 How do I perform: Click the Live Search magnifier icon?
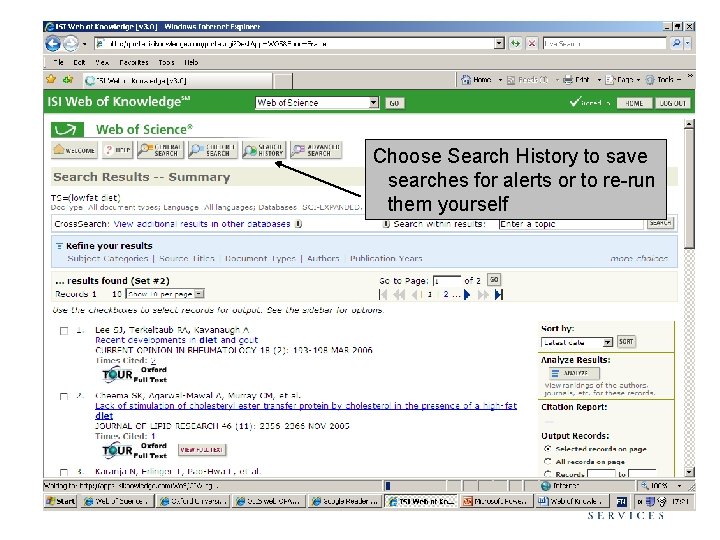[x=676, y=44]
